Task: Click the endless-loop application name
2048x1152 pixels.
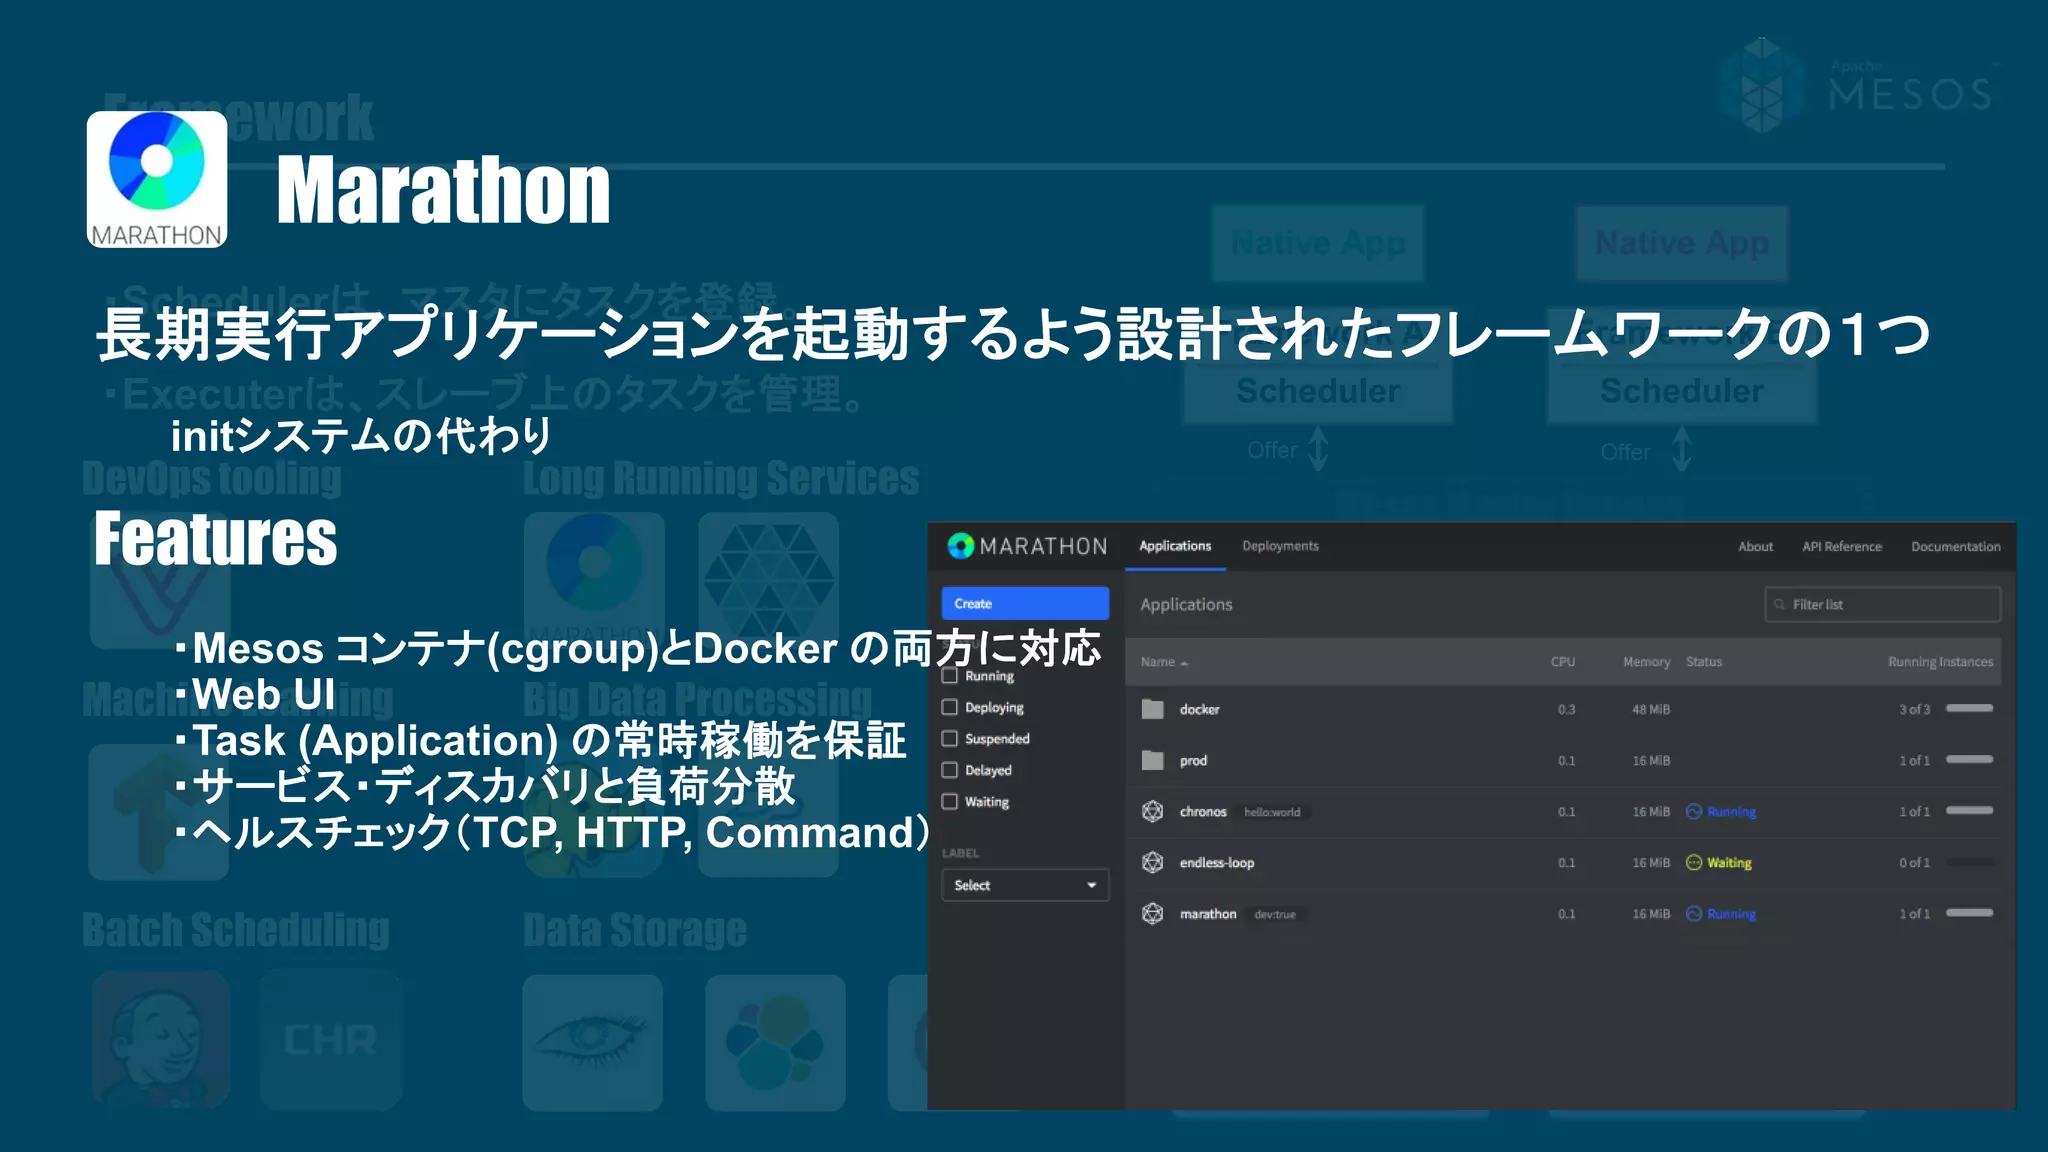Action: [x=1217, y=862]
